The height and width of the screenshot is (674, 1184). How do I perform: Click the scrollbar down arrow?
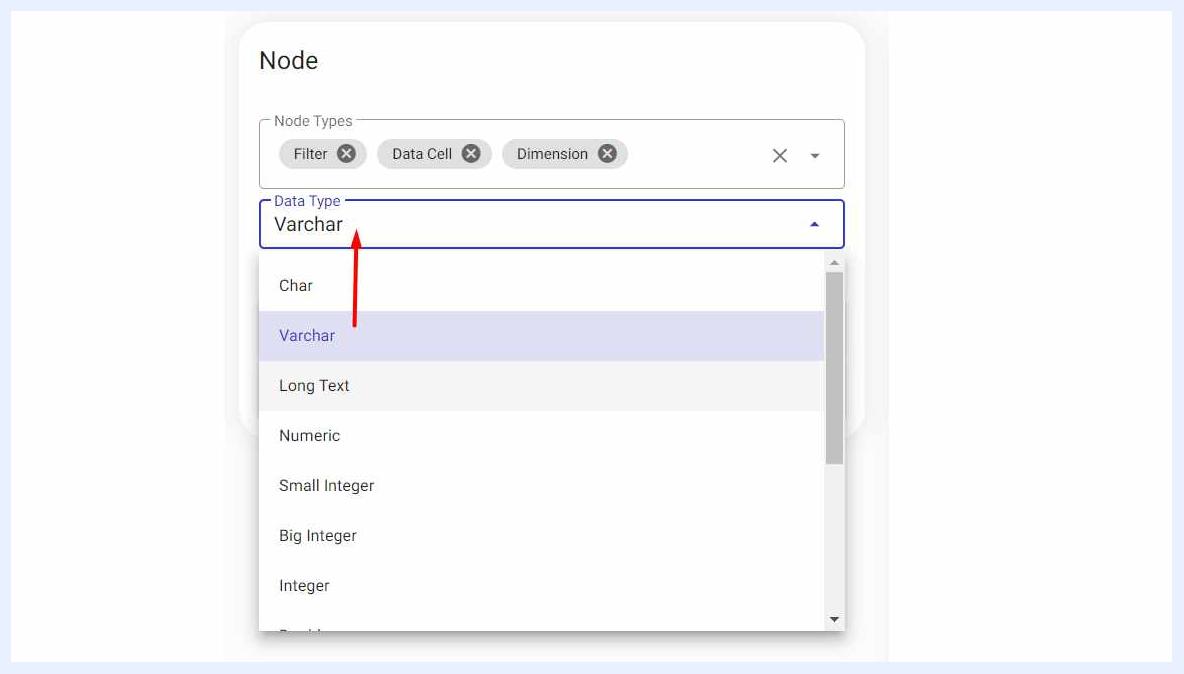coord(834,619)
